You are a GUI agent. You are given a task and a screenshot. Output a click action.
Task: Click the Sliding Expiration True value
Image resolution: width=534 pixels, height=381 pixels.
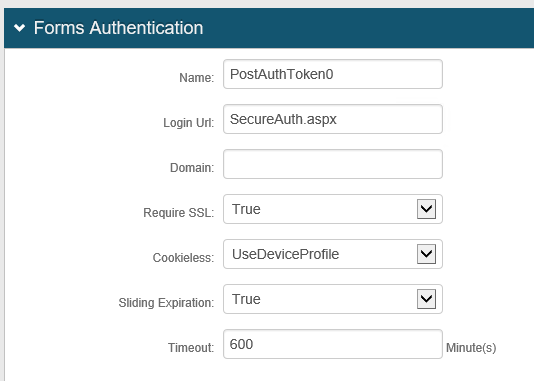pos(246,299)
